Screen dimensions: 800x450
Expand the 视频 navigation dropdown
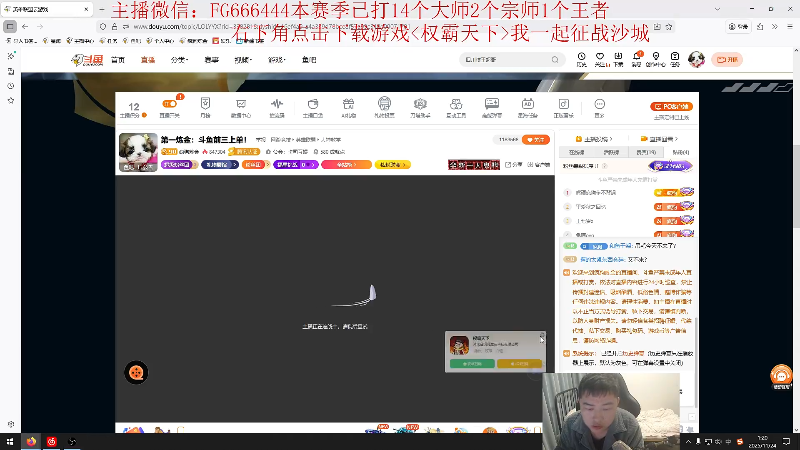click(243, 60)
